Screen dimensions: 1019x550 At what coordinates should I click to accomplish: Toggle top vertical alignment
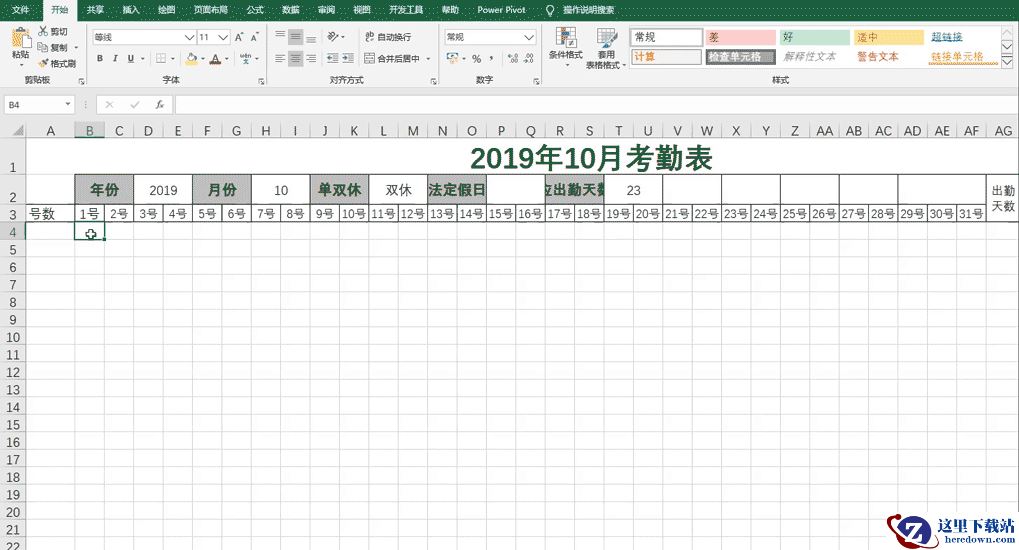(x=280, y=36)
